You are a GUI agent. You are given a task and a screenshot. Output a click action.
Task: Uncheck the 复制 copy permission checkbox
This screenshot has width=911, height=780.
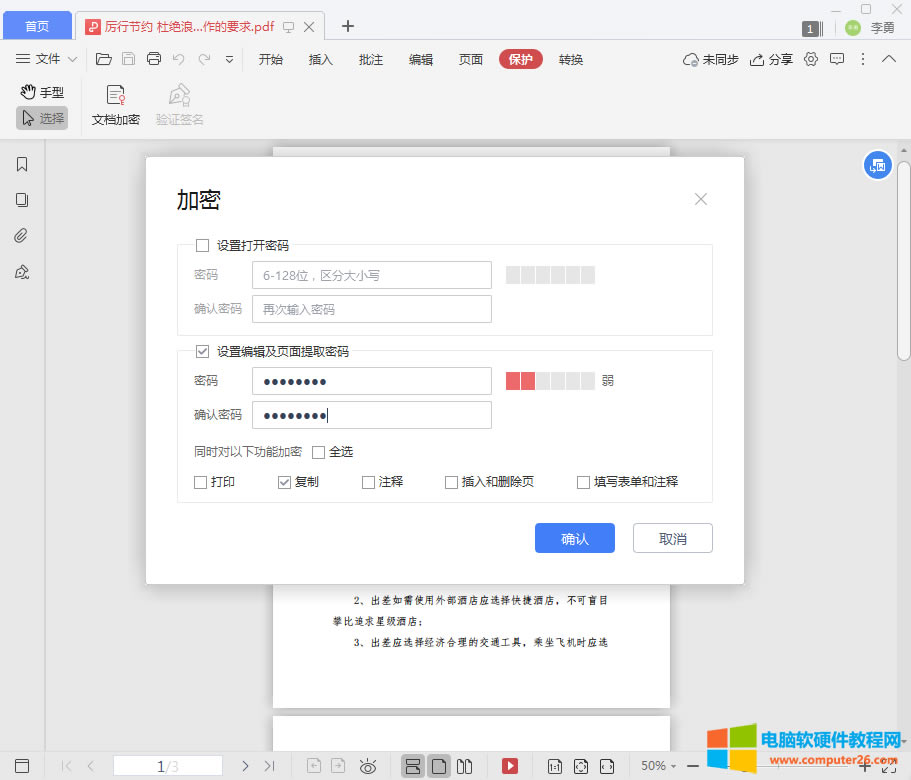(x=284, y=482)
